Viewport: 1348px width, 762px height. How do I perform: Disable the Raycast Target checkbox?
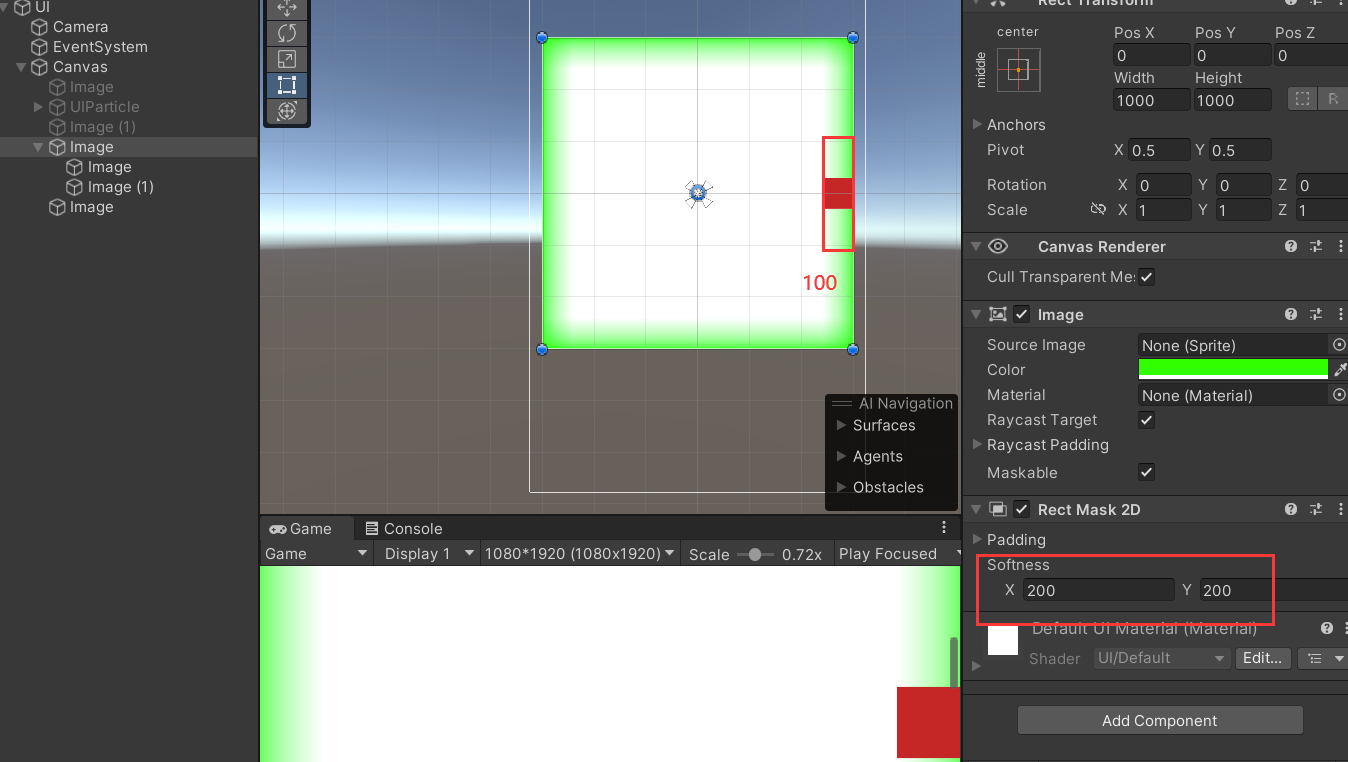point(1146,420)
